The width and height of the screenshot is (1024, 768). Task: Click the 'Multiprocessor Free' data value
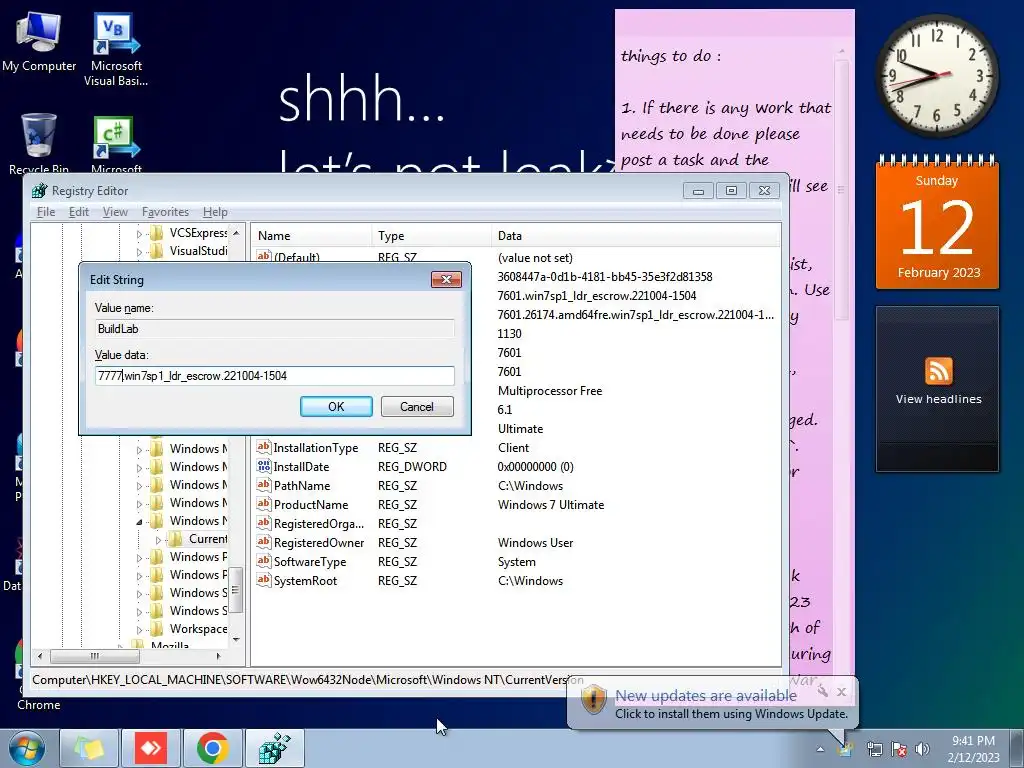[x=550, y=391]
